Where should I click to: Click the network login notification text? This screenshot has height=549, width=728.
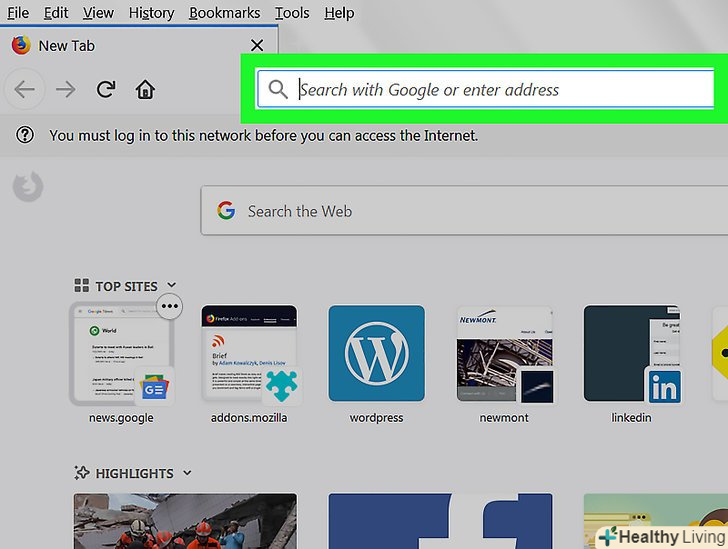point(263,136)
